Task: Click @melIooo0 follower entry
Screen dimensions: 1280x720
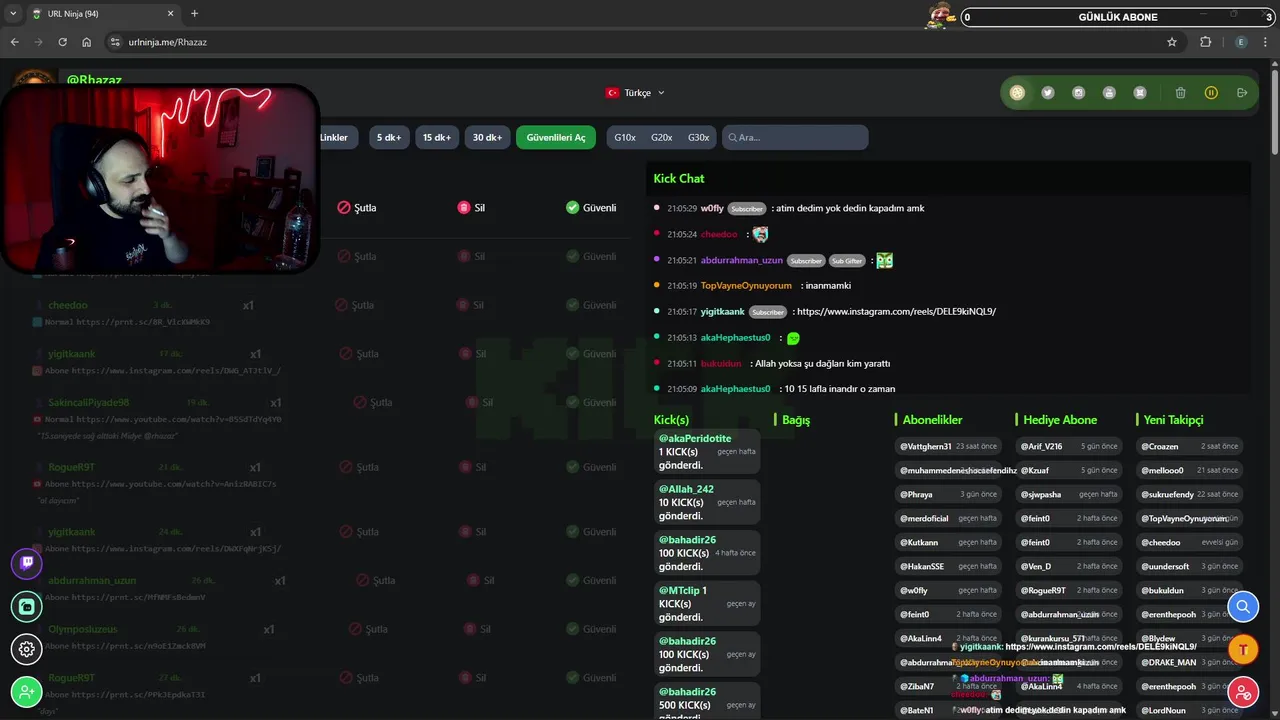Action: click(1190, 470)
